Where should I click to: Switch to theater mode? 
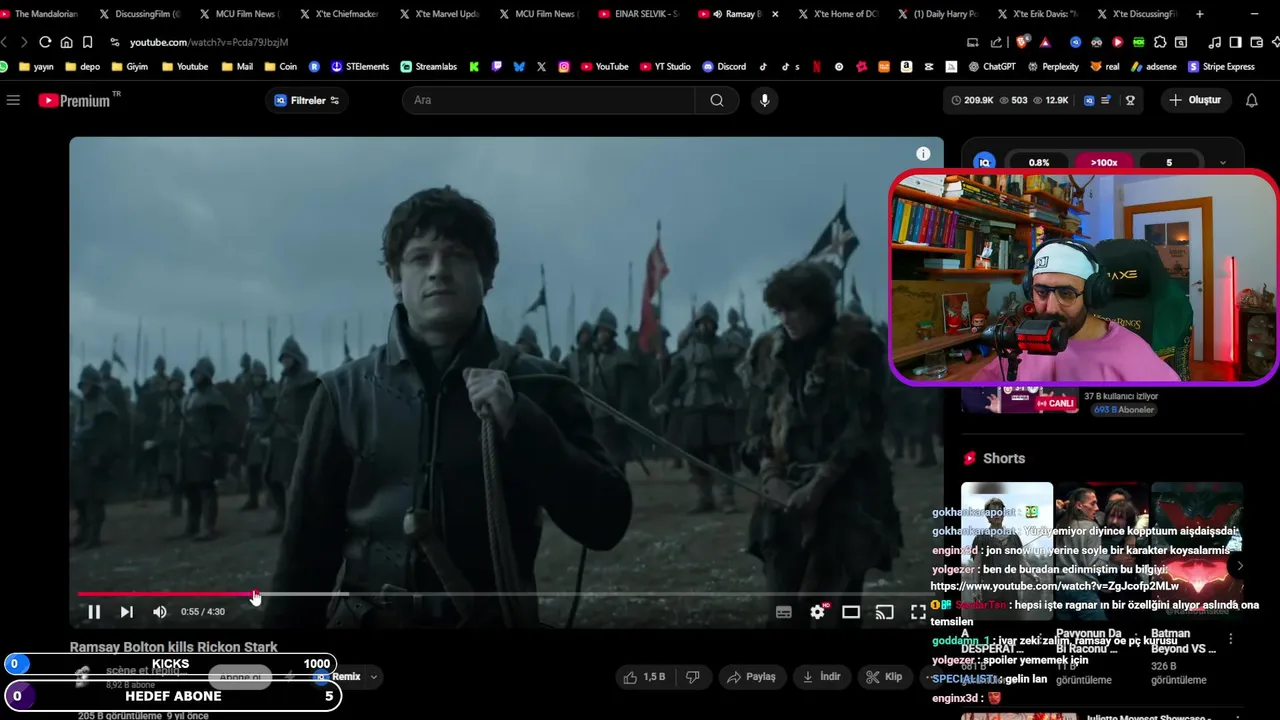click(x=851, y=612)
